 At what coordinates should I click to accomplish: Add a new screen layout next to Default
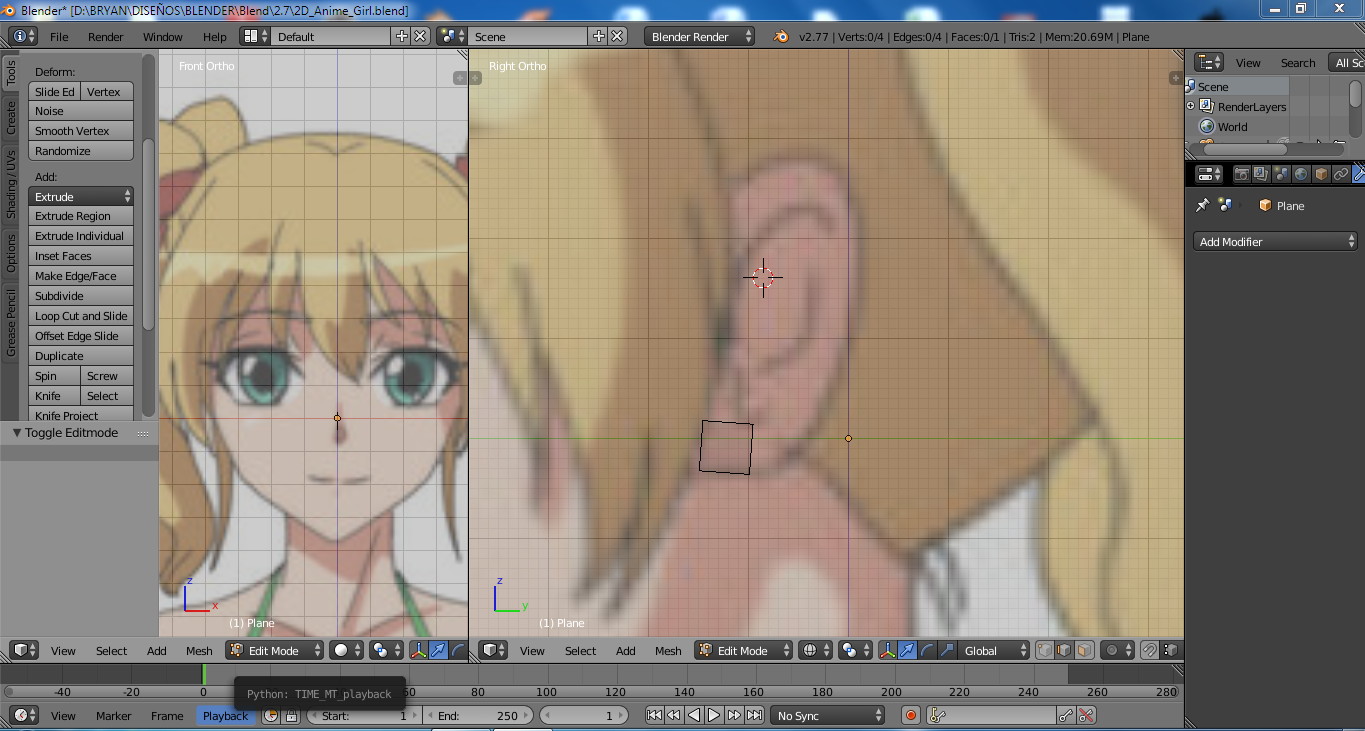tap(402, 36)
